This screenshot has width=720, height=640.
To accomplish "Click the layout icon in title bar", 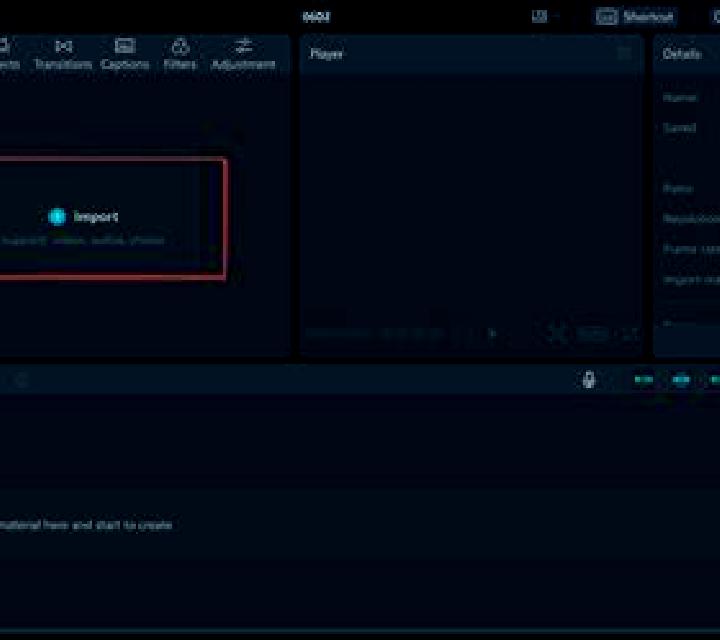I will tap(539, 17).
